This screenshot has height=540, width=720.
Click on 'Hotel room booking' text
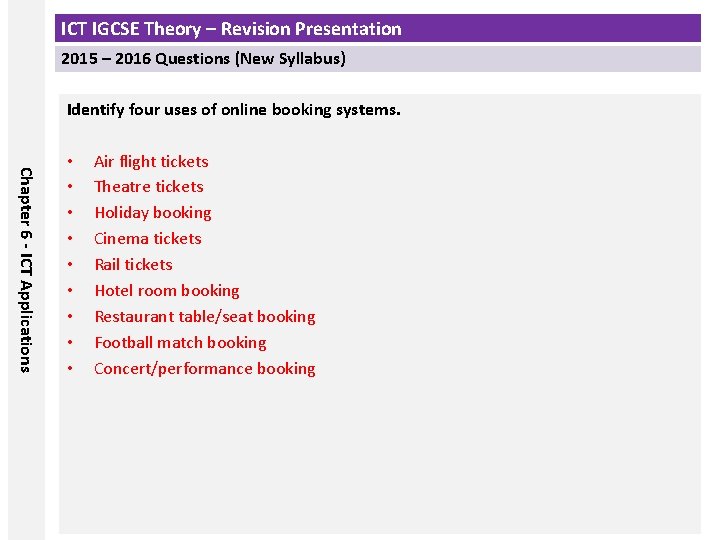coord(167,291)
